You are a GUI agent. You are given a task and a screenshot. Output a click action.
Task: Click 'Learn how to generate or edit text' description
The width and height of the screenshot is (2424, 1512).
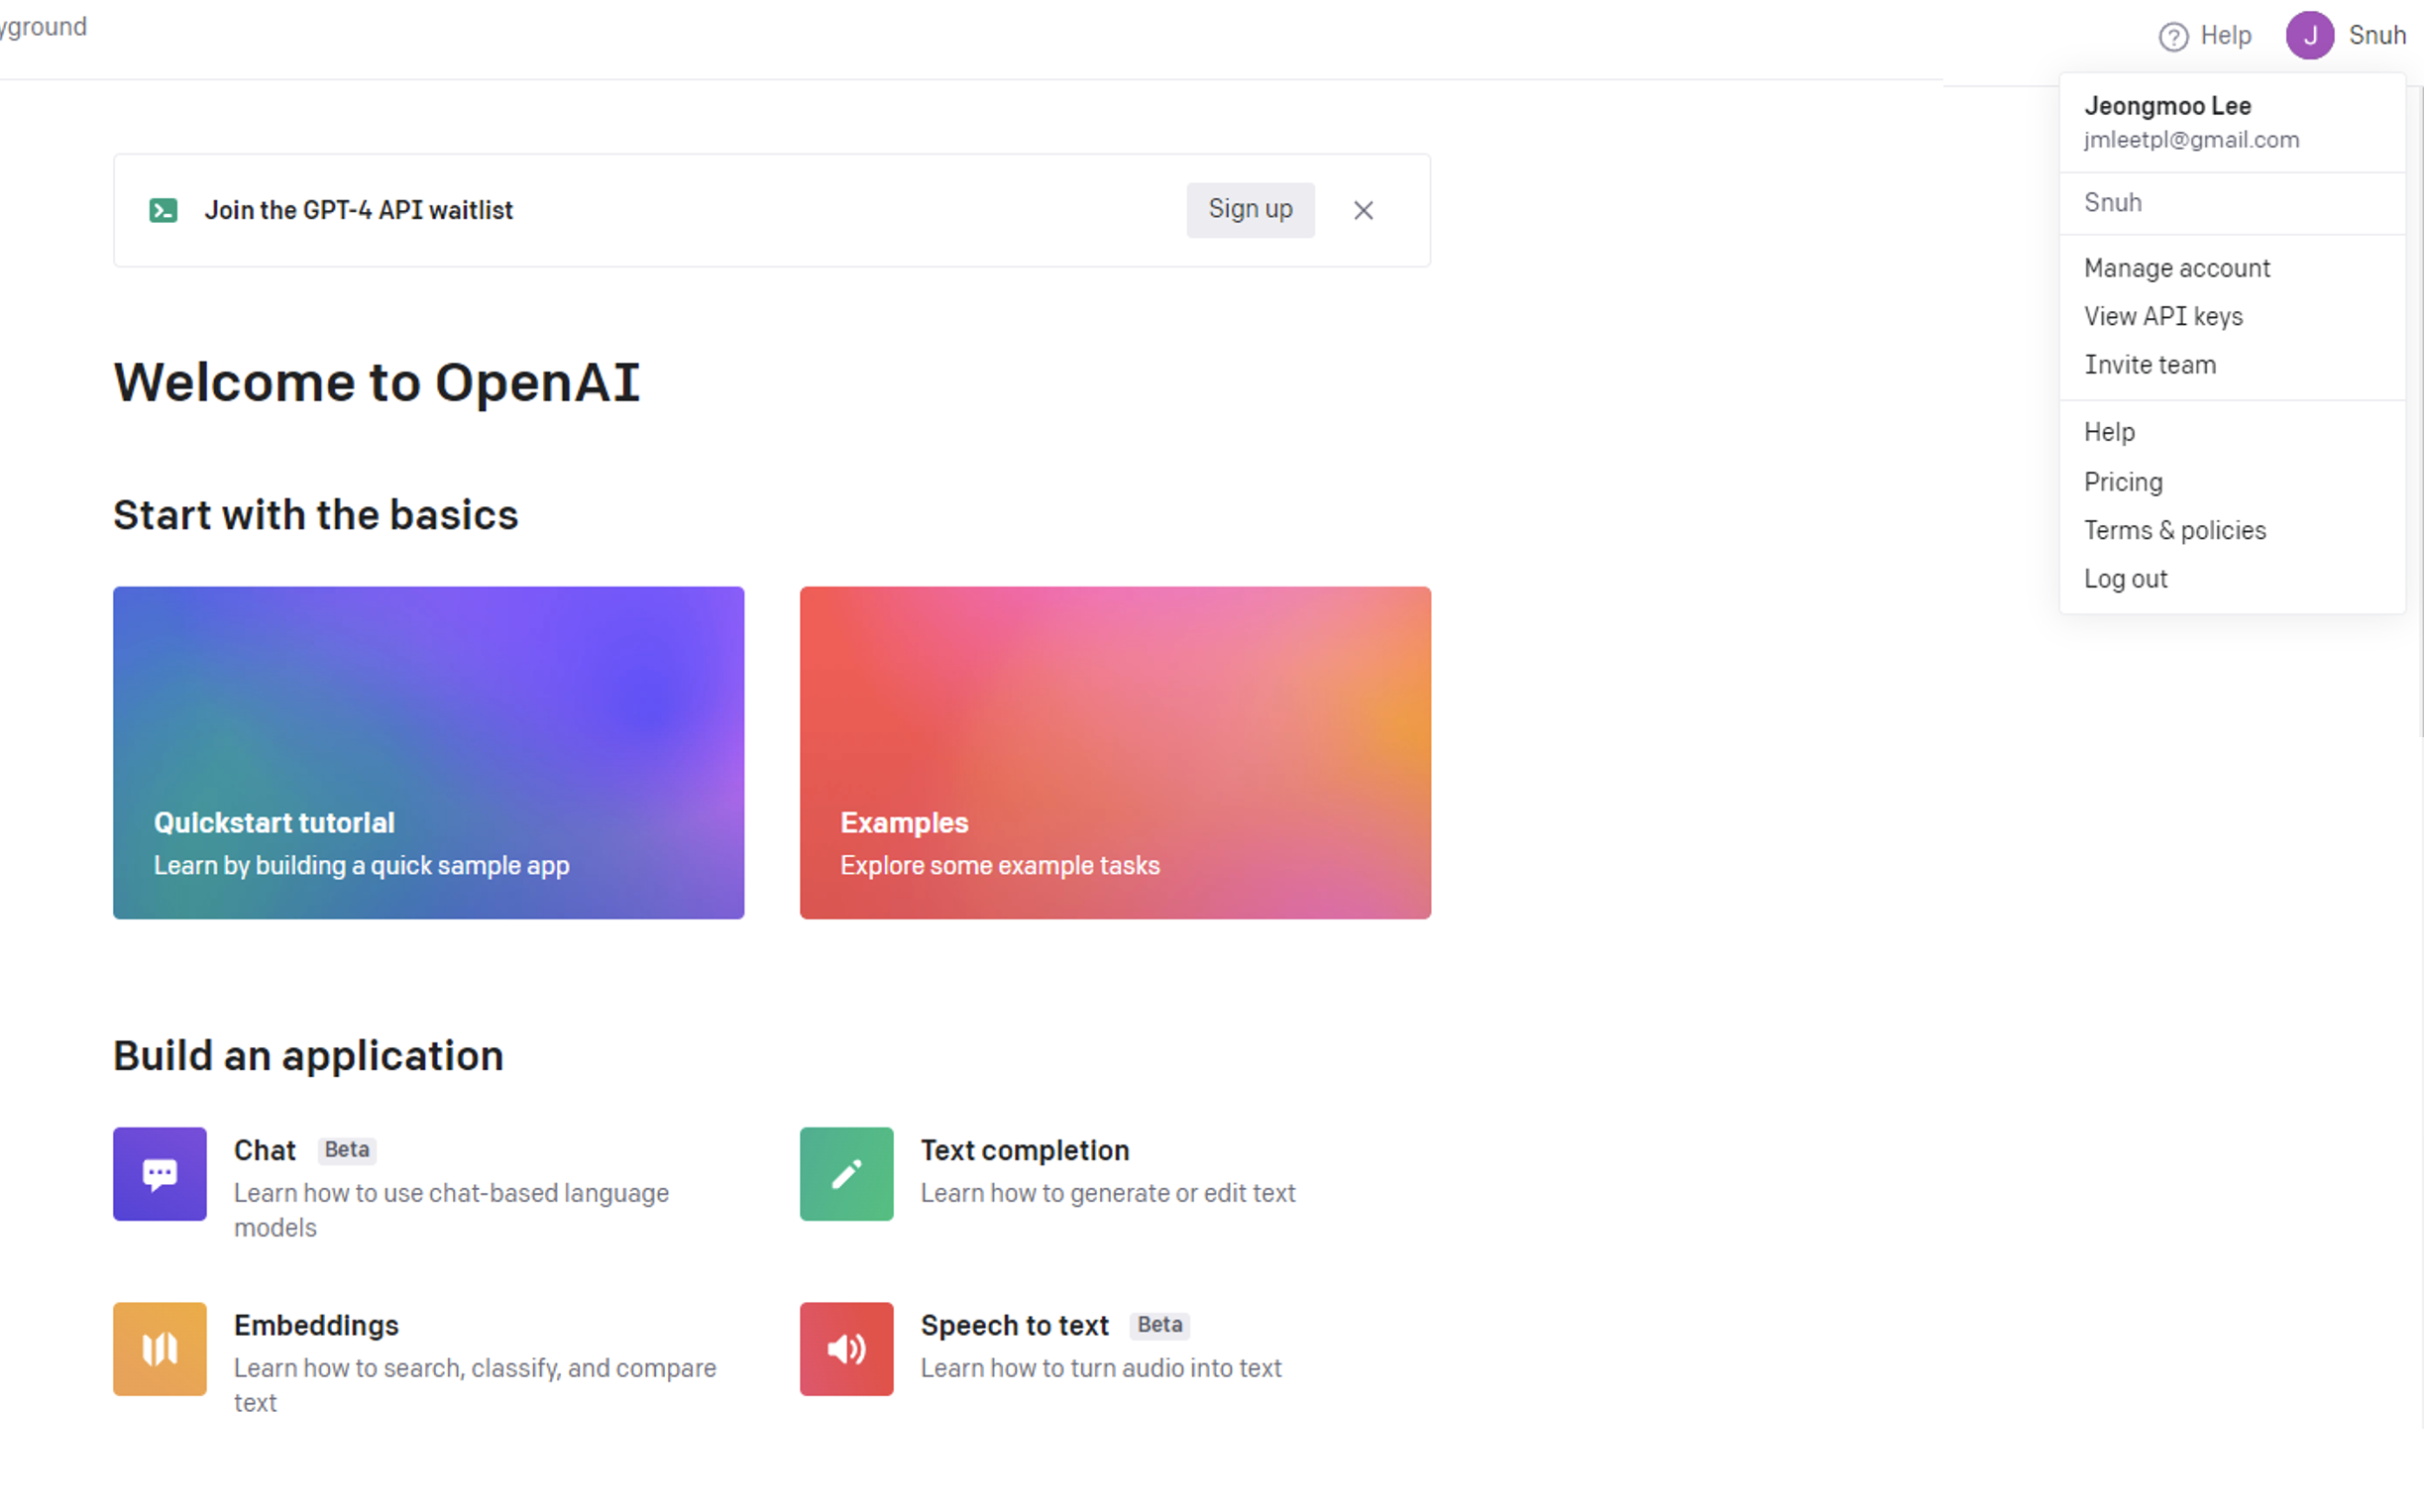pos(1108,1193)
